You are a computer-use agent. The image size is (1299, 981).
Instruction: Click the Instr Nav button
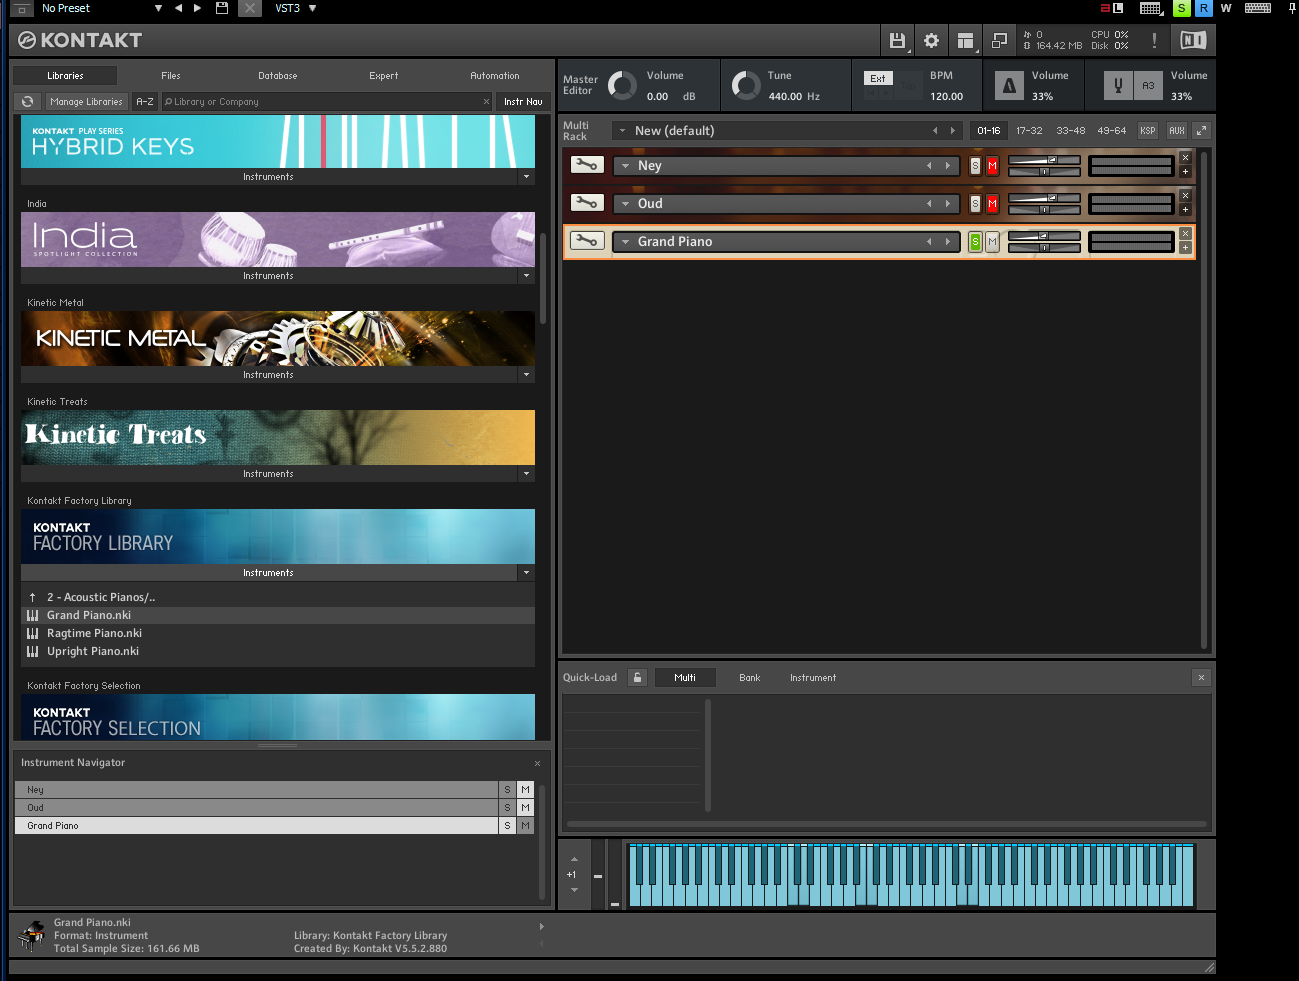[x=523, y=102]
